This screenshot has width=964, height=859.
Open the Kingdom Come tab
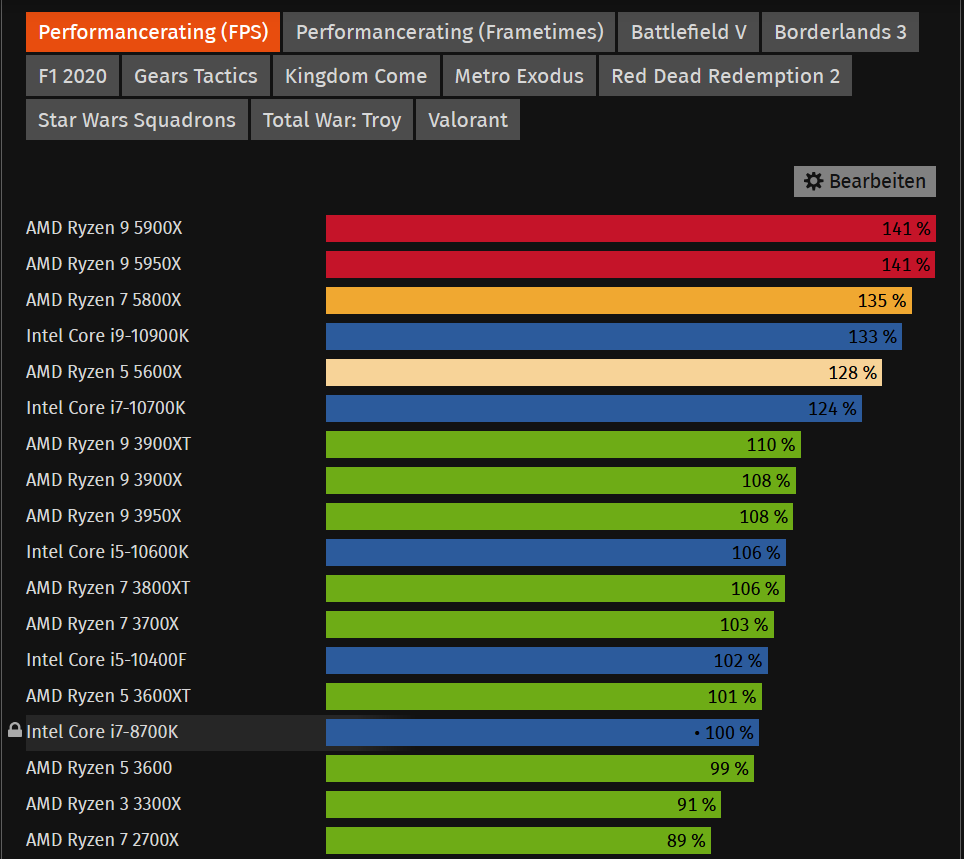coord(356,76)
